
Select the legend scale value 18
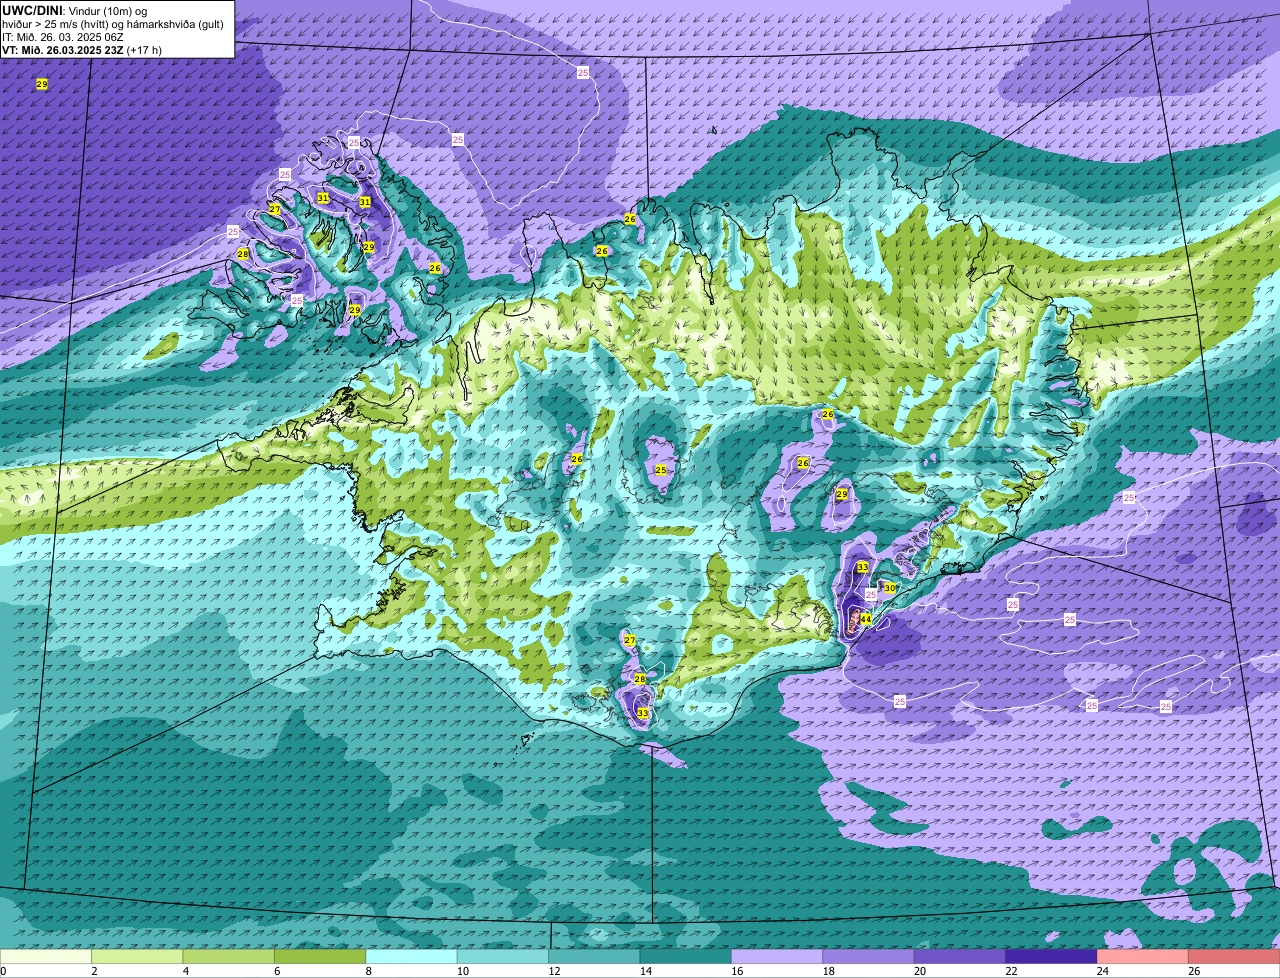click(829, 971)
